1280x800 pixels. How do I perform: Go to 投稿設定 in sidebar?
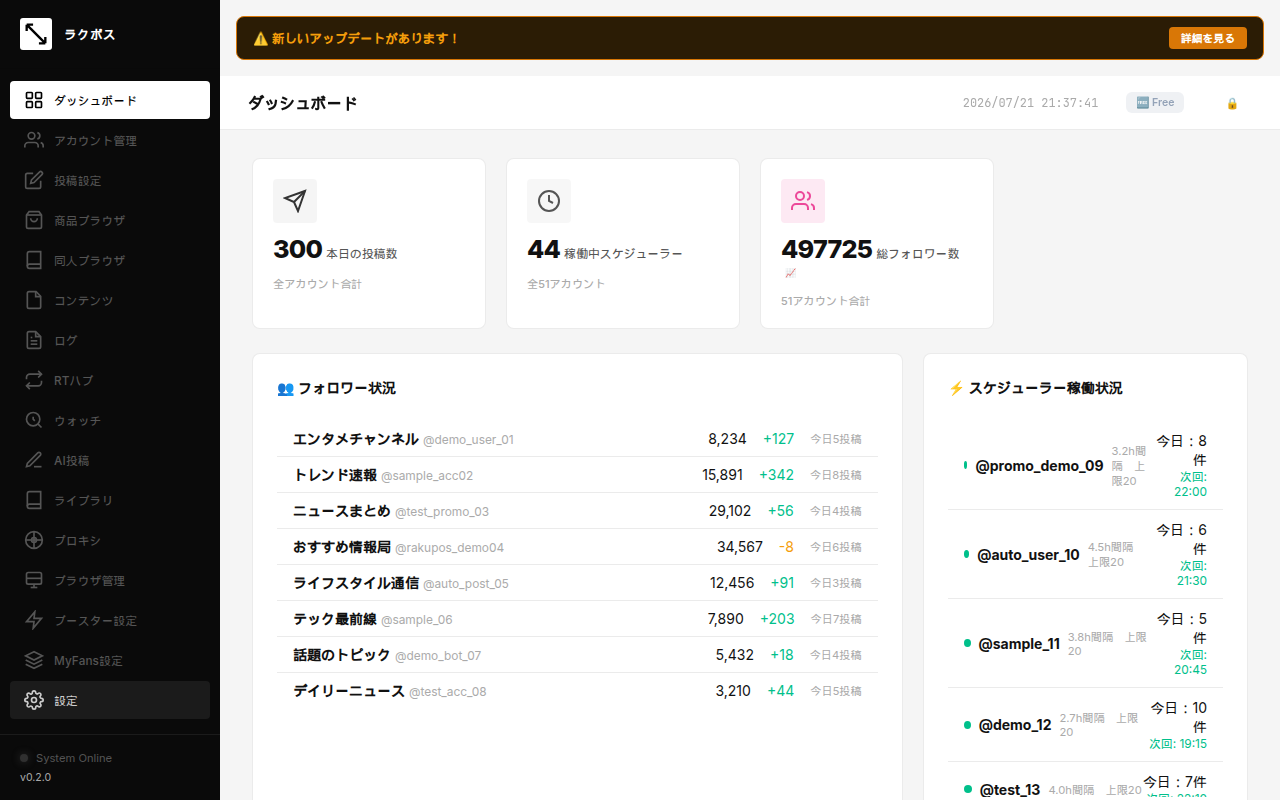[110, 180]
